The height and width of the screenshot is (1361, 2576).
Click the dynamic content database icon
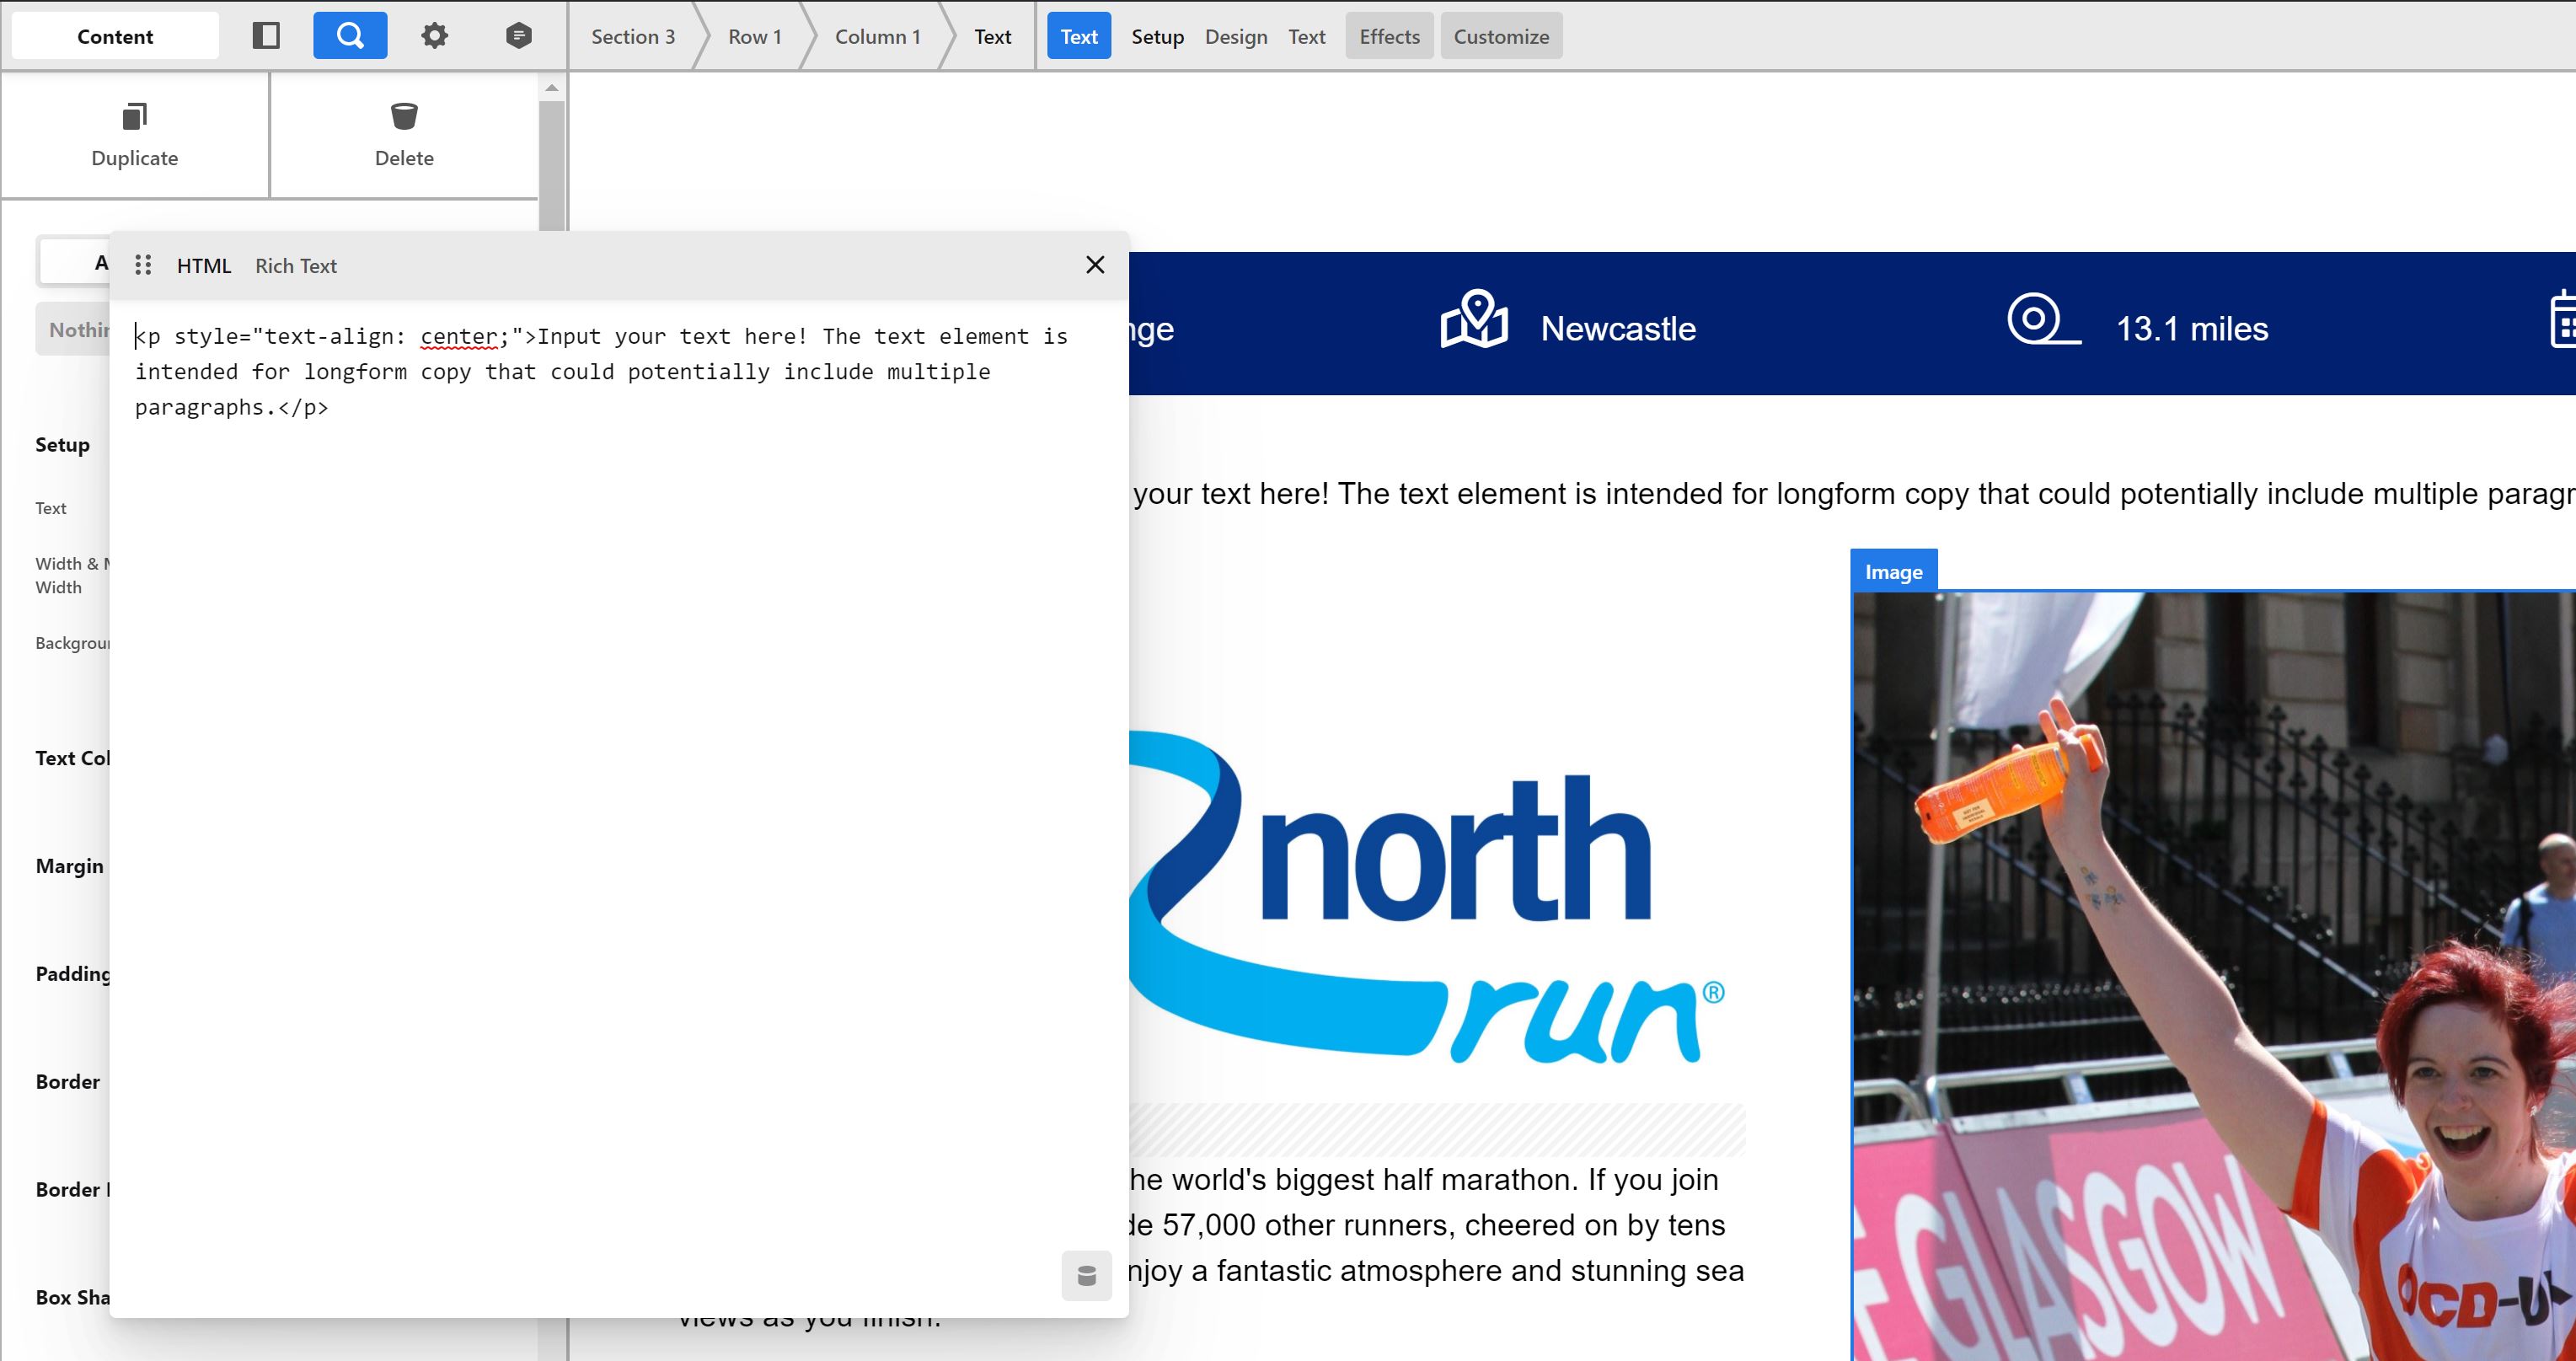coord(1087,1275)
